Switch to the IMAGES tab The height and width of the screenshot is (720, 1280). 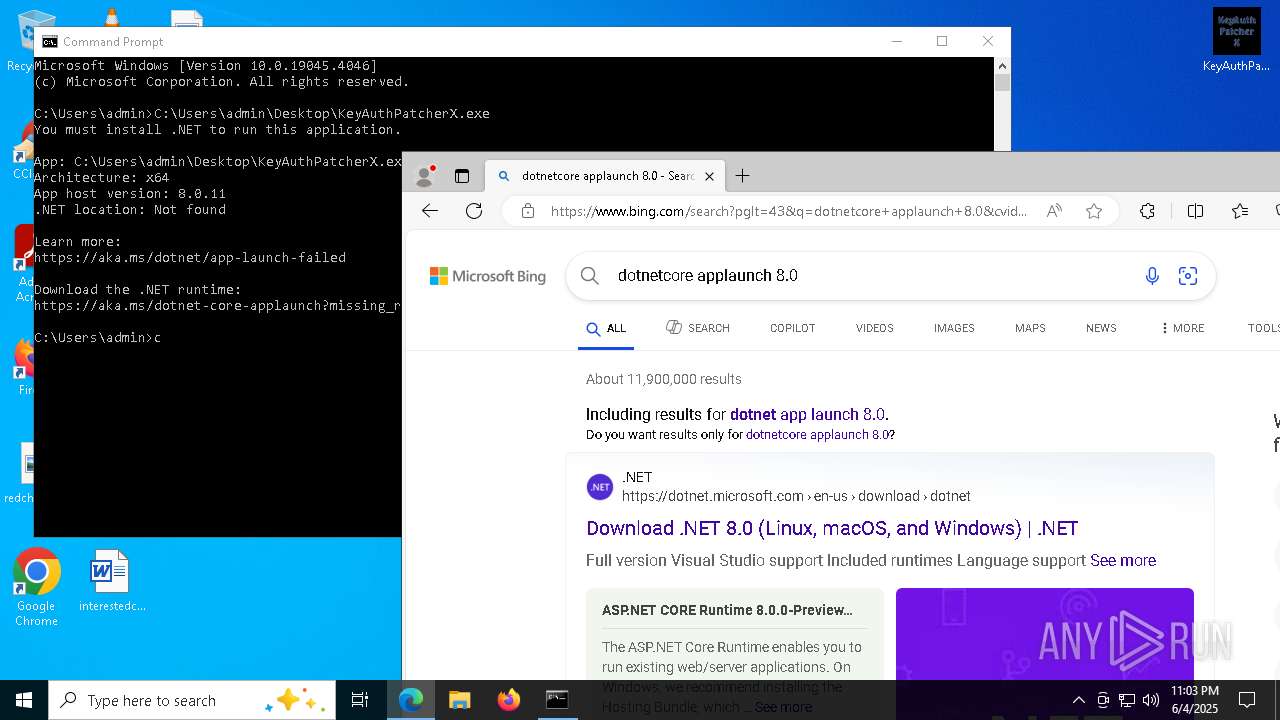click(954, 328)
